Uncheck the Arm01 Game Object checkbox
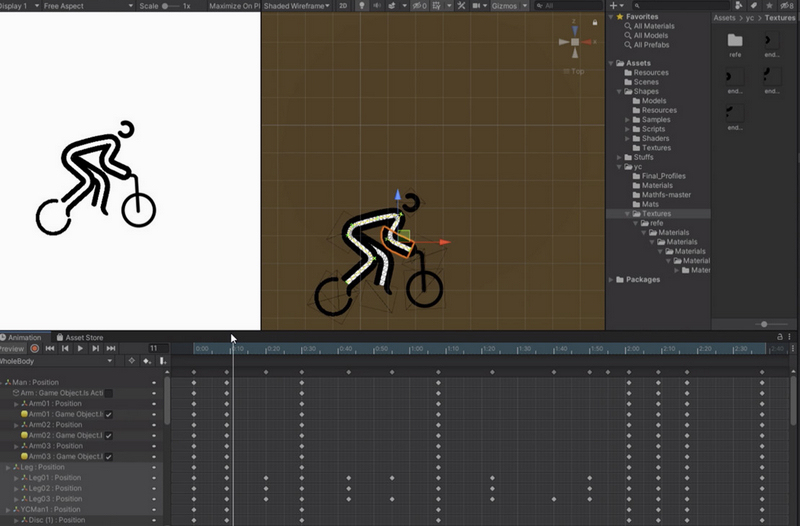Screen dimensions: 800x526 click(x=108, y=414)
